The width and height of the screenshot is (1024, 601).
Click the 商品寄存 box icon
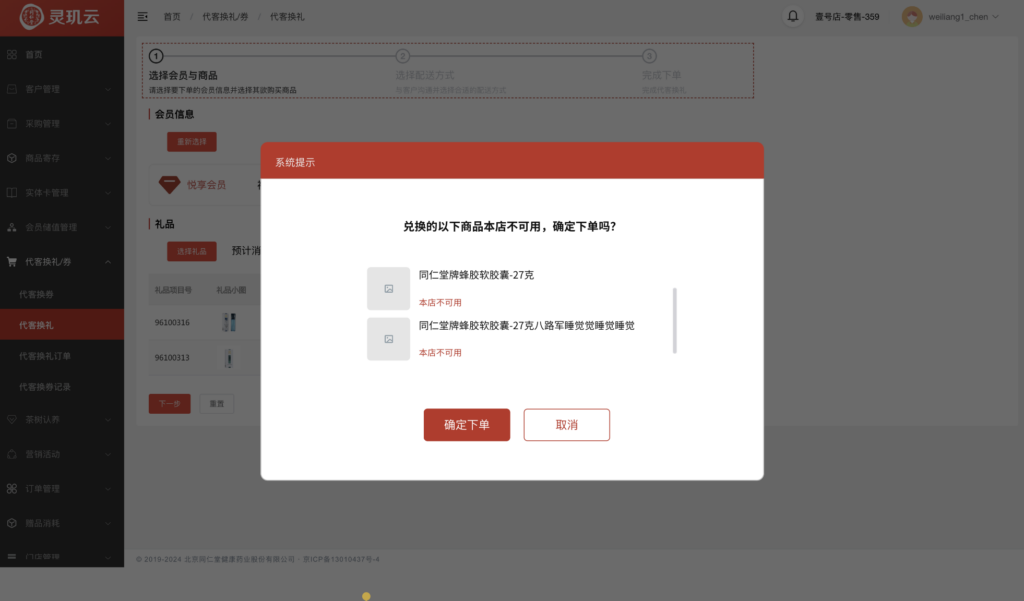click(x=12, y=158)
